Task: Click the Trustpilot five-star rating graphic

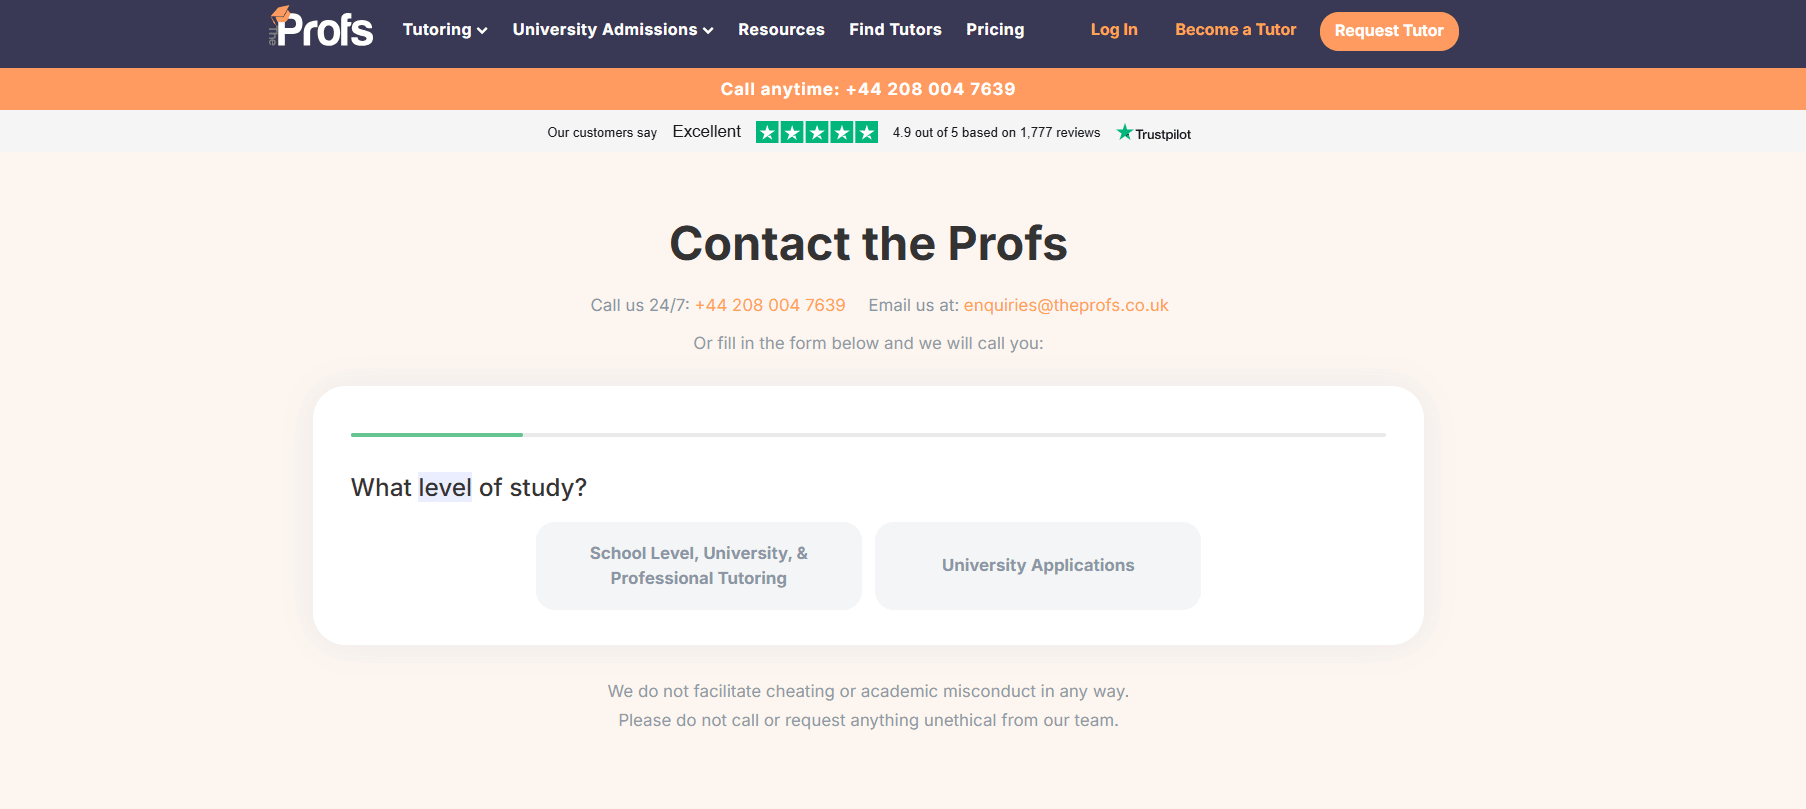Action: (816, 132)
